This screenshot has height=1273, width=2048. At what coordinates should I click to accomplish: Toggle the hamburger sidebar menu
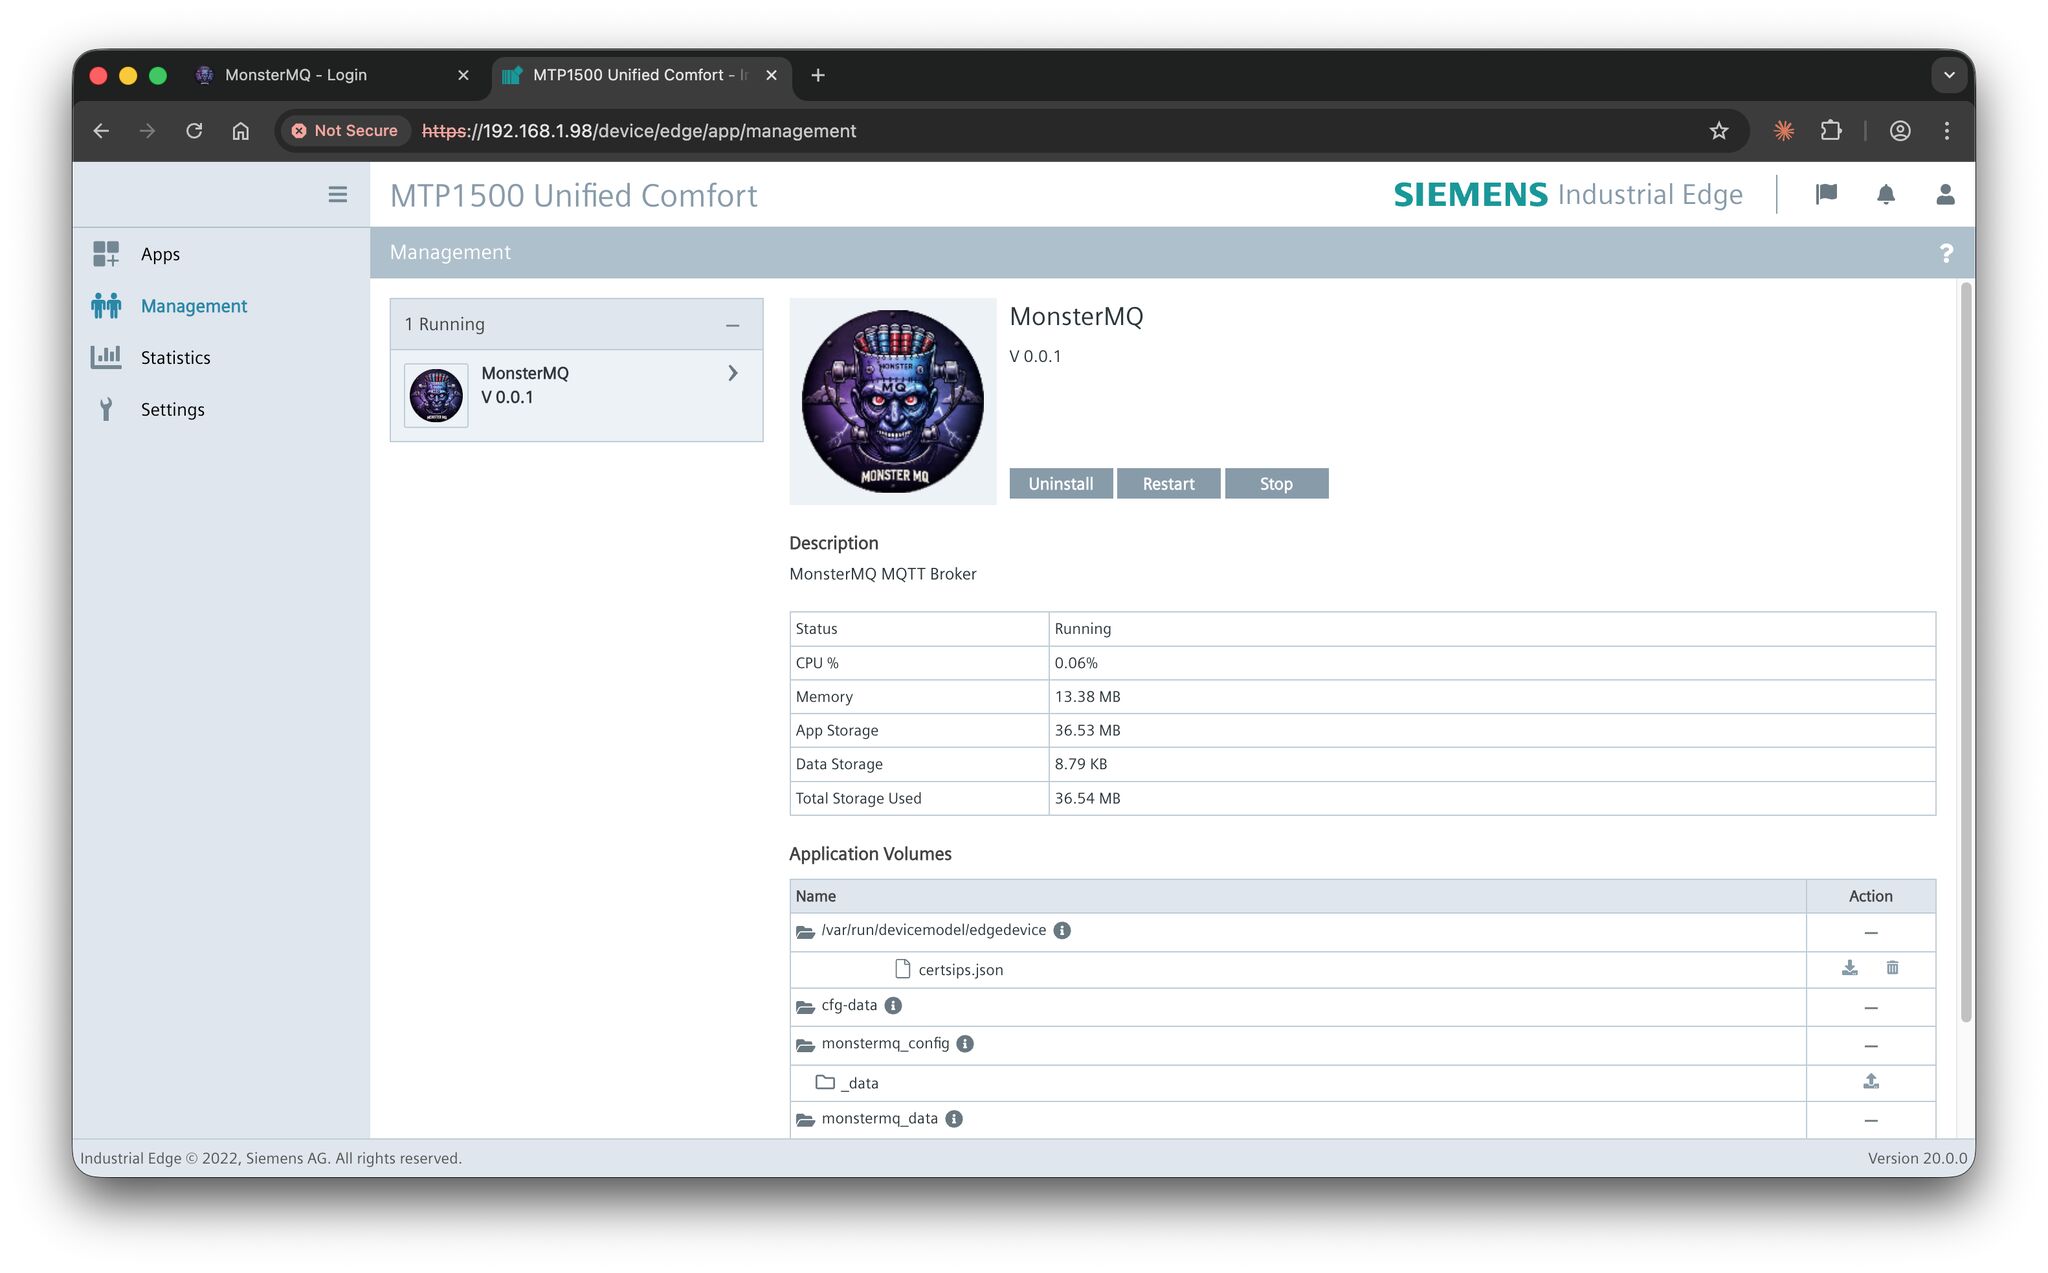pos(338,195)
